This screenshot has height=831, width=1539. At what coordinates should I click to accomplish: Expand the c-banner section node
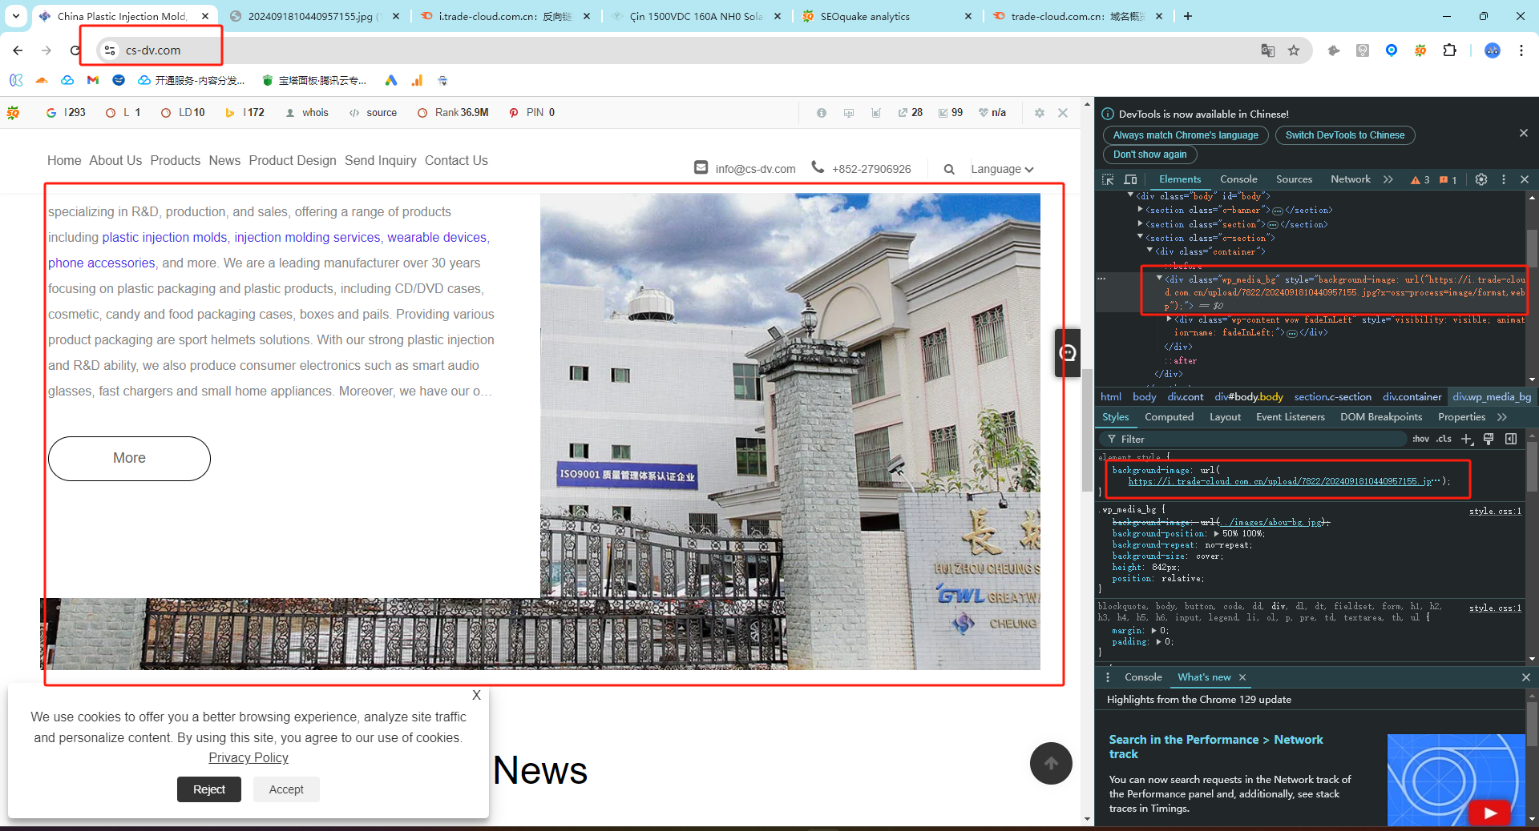[x=1140, y=210]
